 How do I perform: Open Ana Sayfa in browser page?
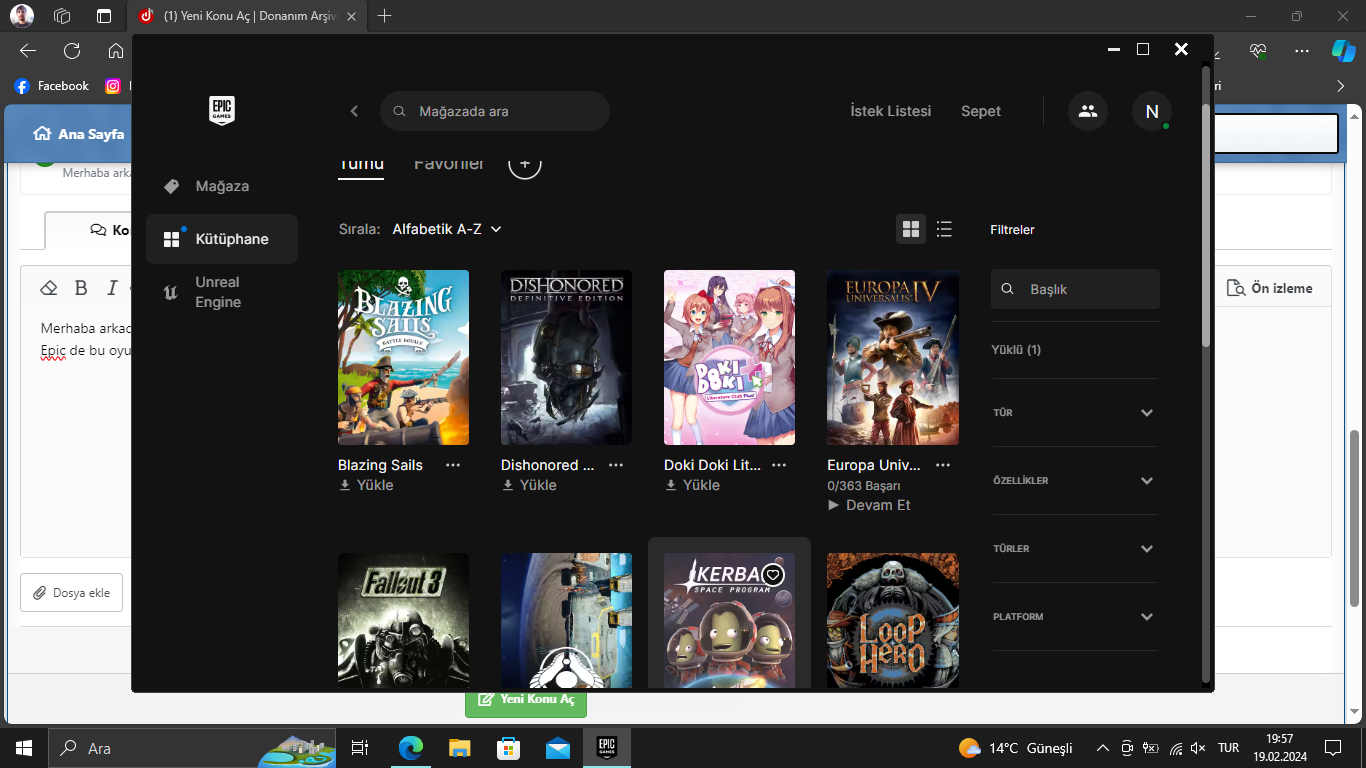coord(79,134)
